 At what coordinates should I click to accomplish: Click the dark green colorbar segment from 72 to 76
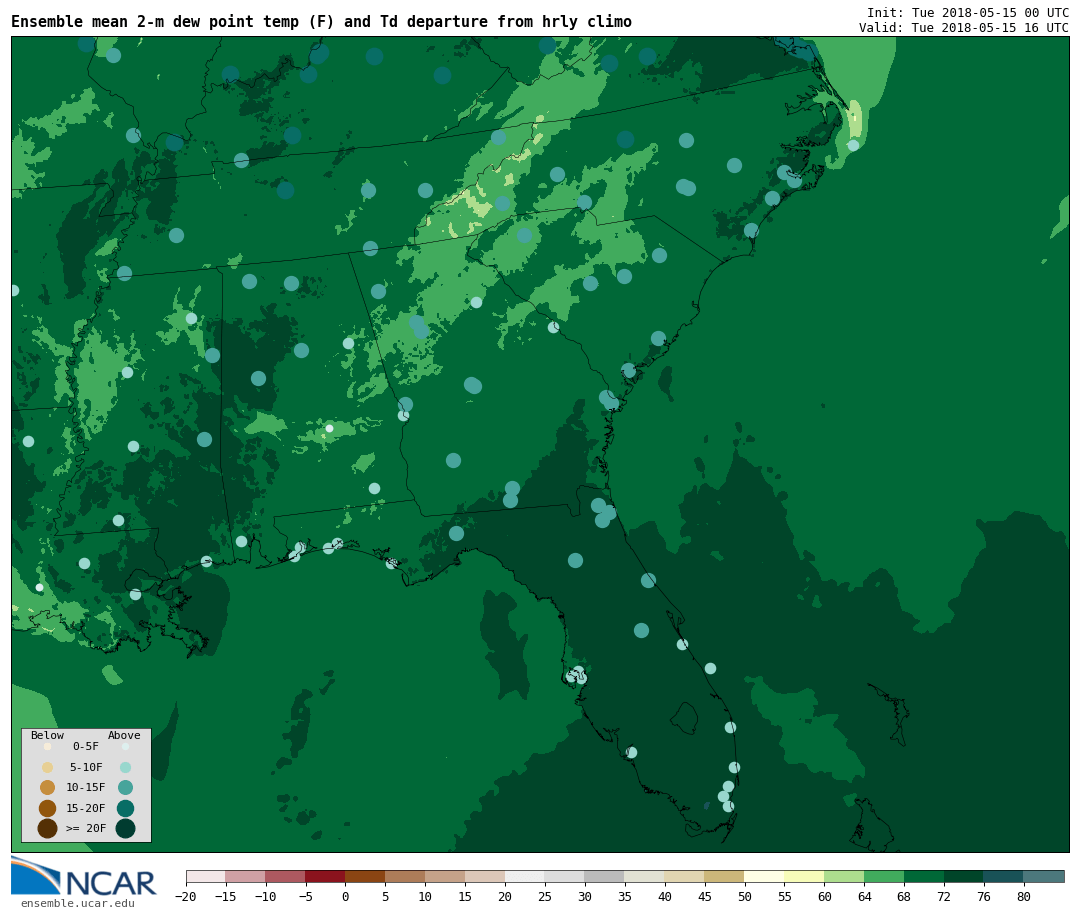coord(965,876)
